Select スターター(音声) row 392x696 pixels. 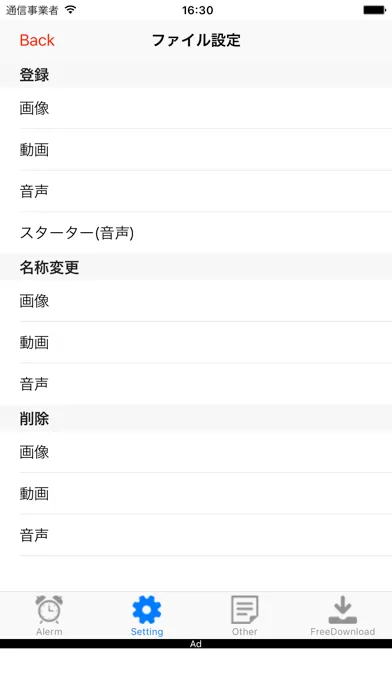pyautogui.click(x=196, y=233)
